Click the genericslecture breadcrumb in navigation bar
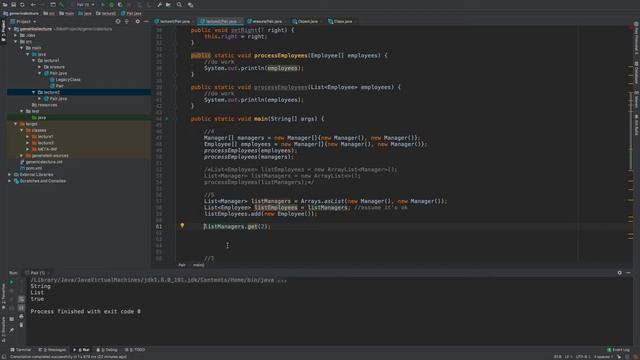 click(21, 13)
